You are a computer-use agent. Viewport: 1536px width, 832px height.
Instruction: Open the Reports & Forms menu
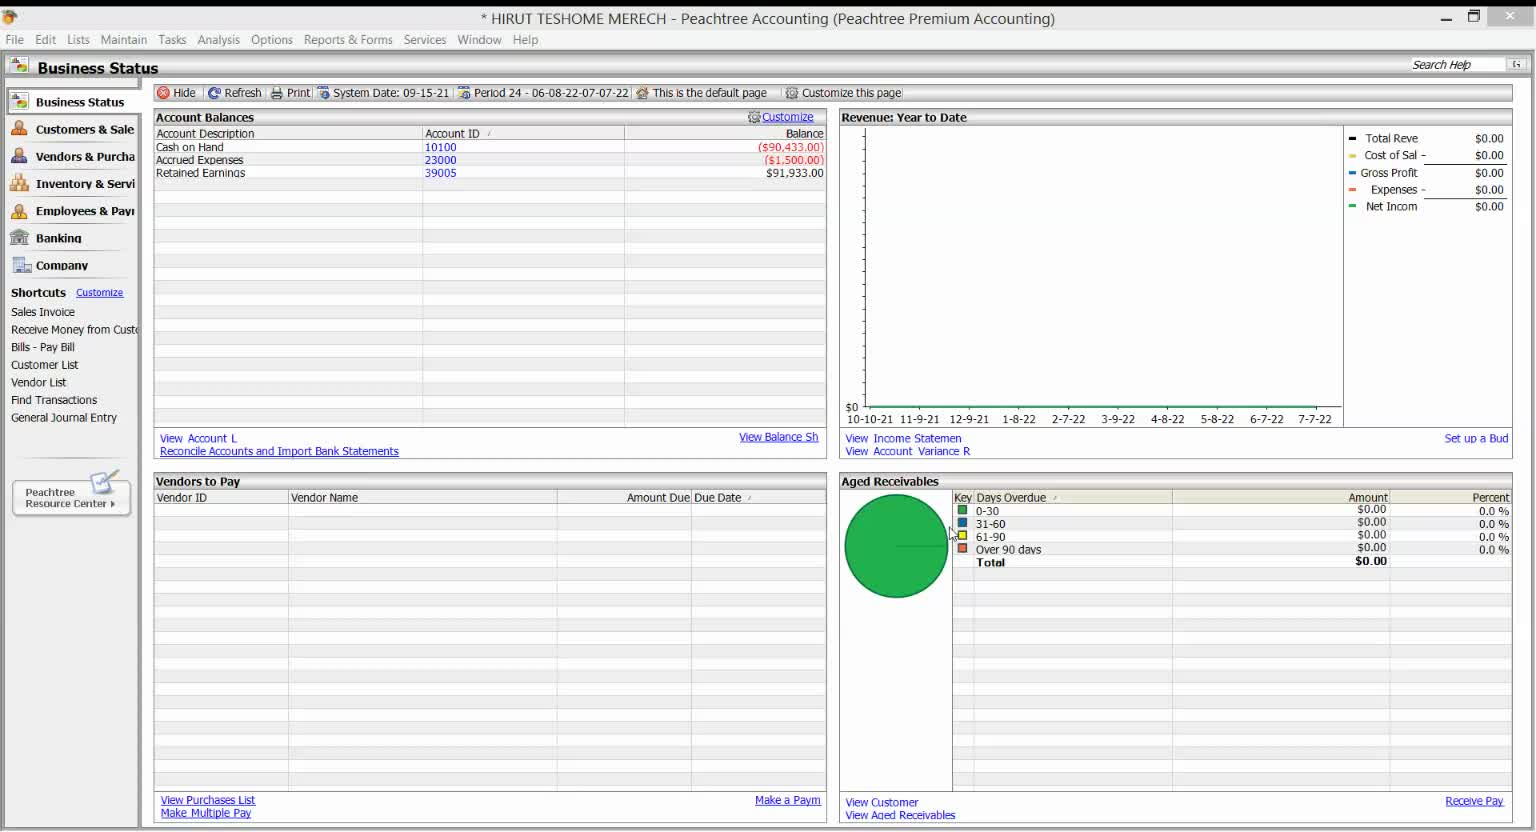[348, 40]
